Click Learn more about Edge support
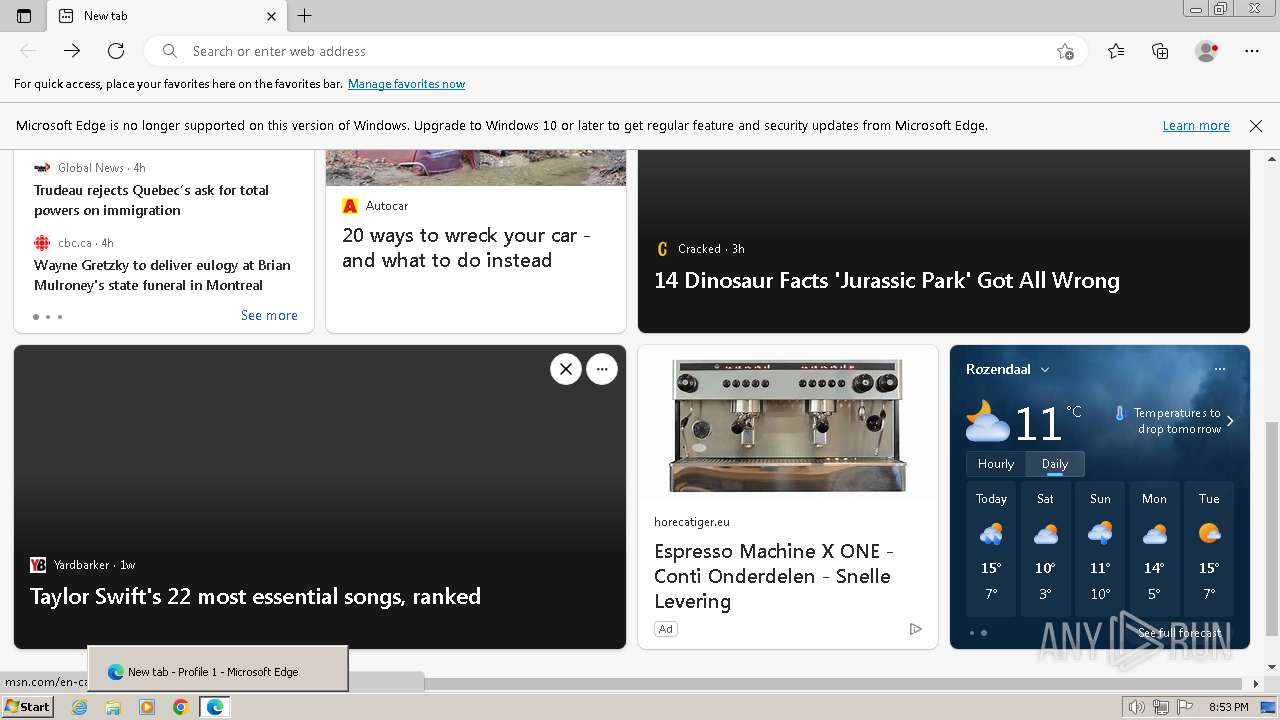The width and height of the screenshot is (1280, 720). (1196, 126)
